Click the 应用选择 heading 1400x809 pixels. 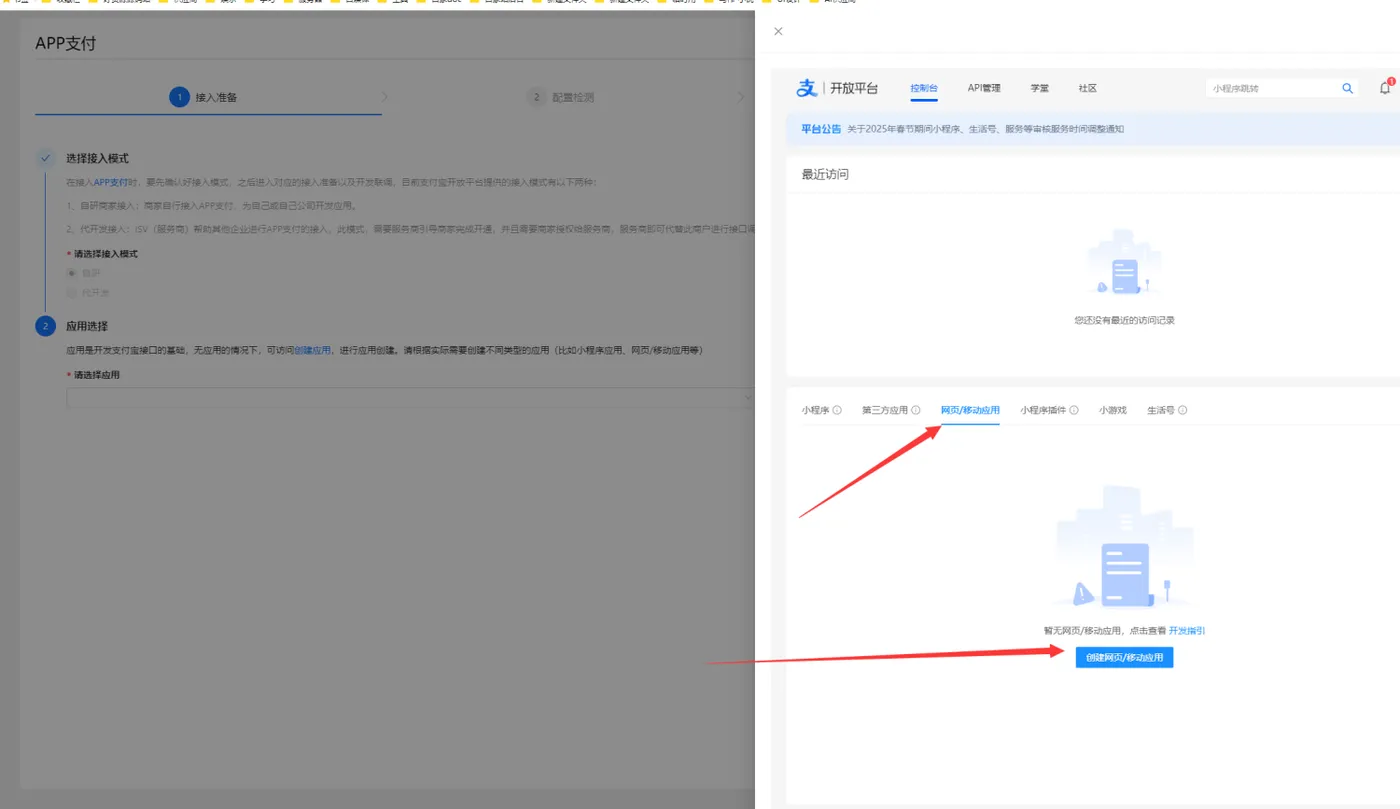tap(87, 326)
